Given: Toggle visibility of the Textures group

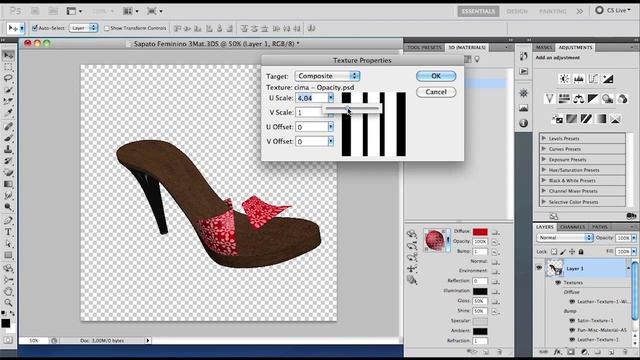Looking at the screenshot, I should (558, 282).
